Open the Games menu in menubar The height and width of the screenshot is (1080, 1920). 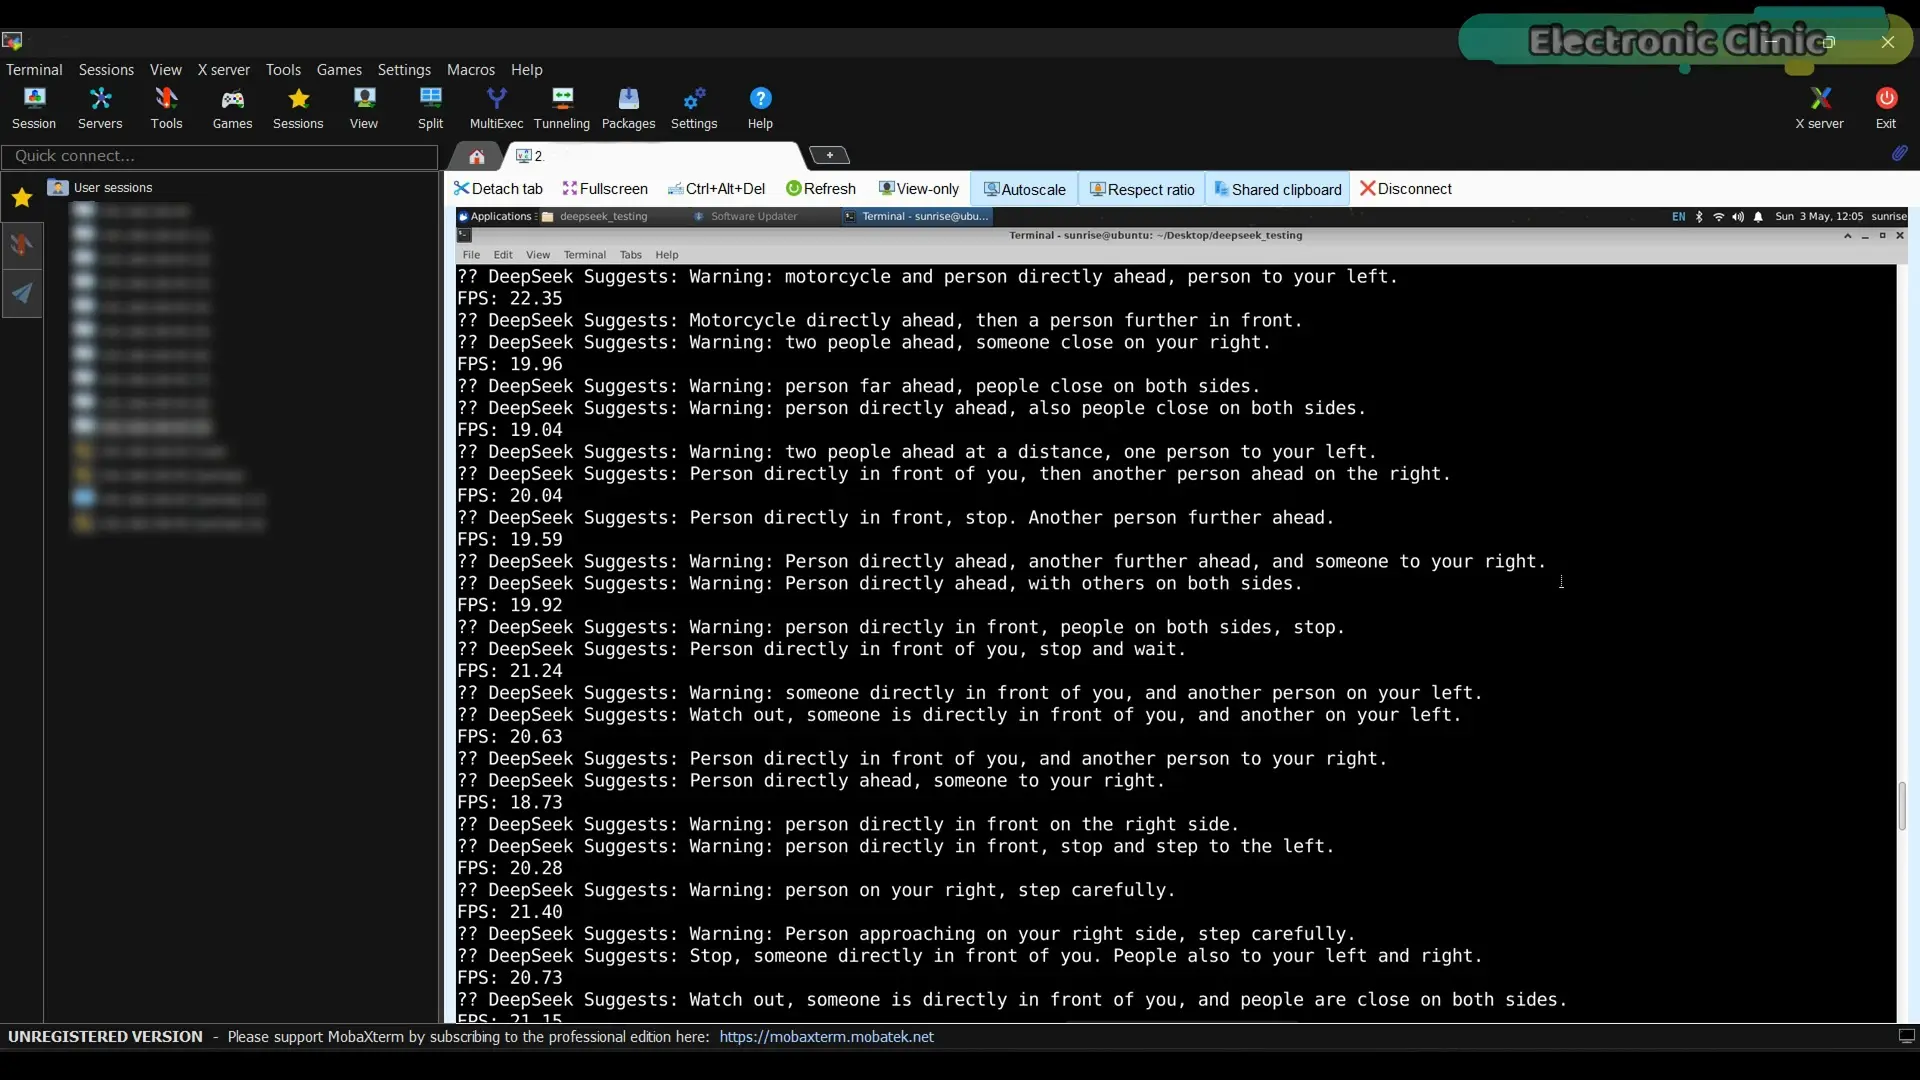click(339, 70)
